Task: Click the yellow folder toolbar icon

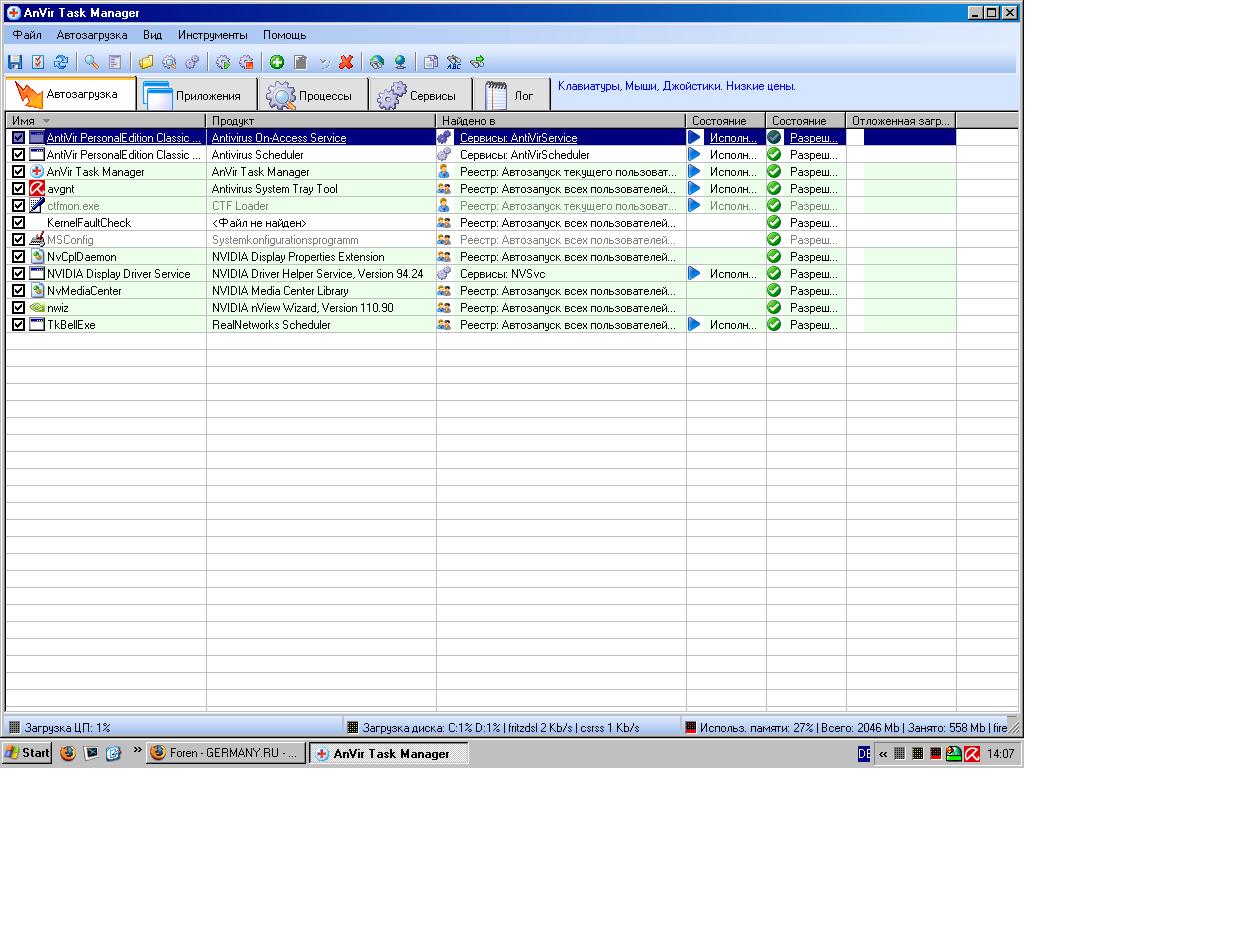Action: pyautogui.click(x=146, y=62)
